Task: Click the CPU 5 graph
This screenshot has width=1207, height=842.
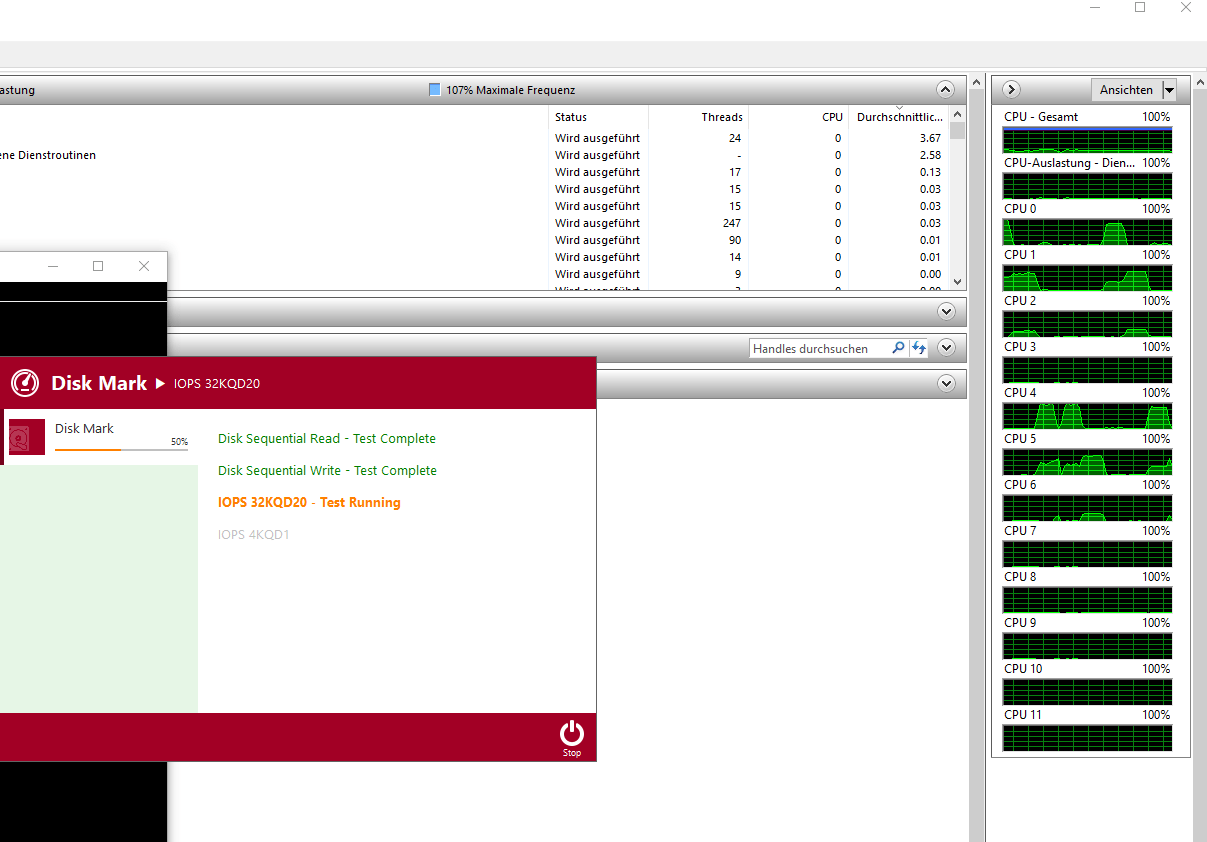Action: point(1086,462)
